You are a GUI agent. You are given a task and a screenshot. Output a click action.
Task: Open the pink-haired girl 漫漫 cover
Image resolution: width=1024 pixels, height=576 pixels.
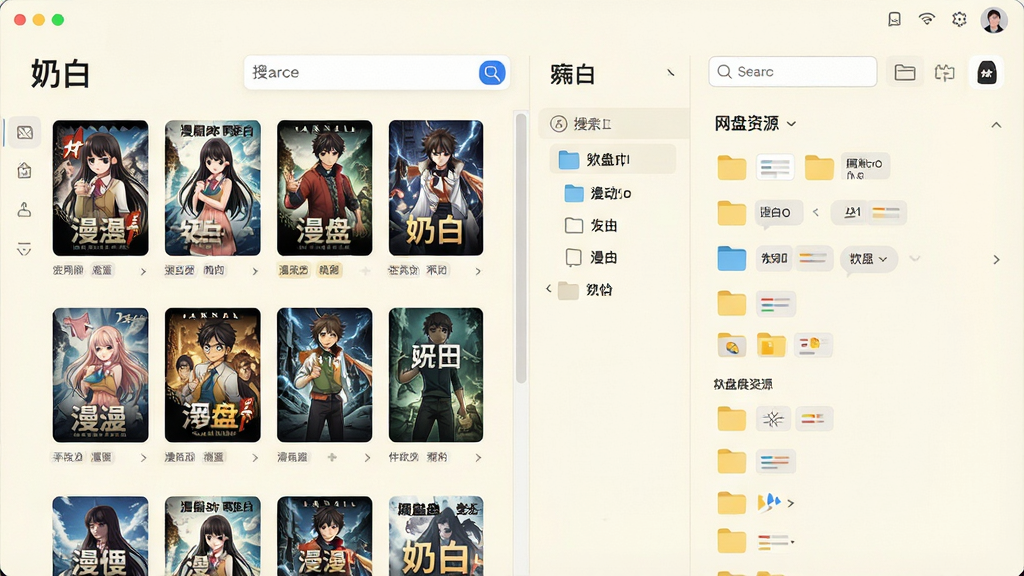(x=101, y=375)
